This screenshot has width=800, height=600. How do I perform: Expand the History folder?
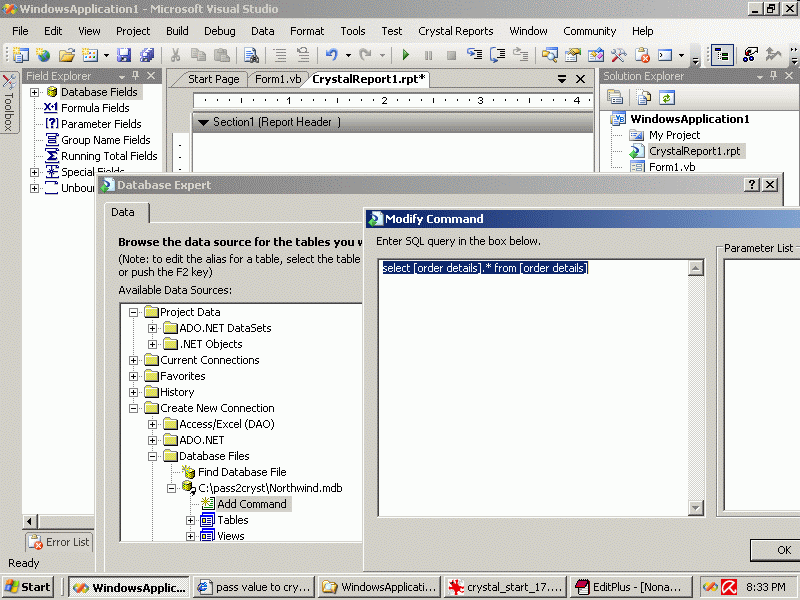(x=133, y=392)
